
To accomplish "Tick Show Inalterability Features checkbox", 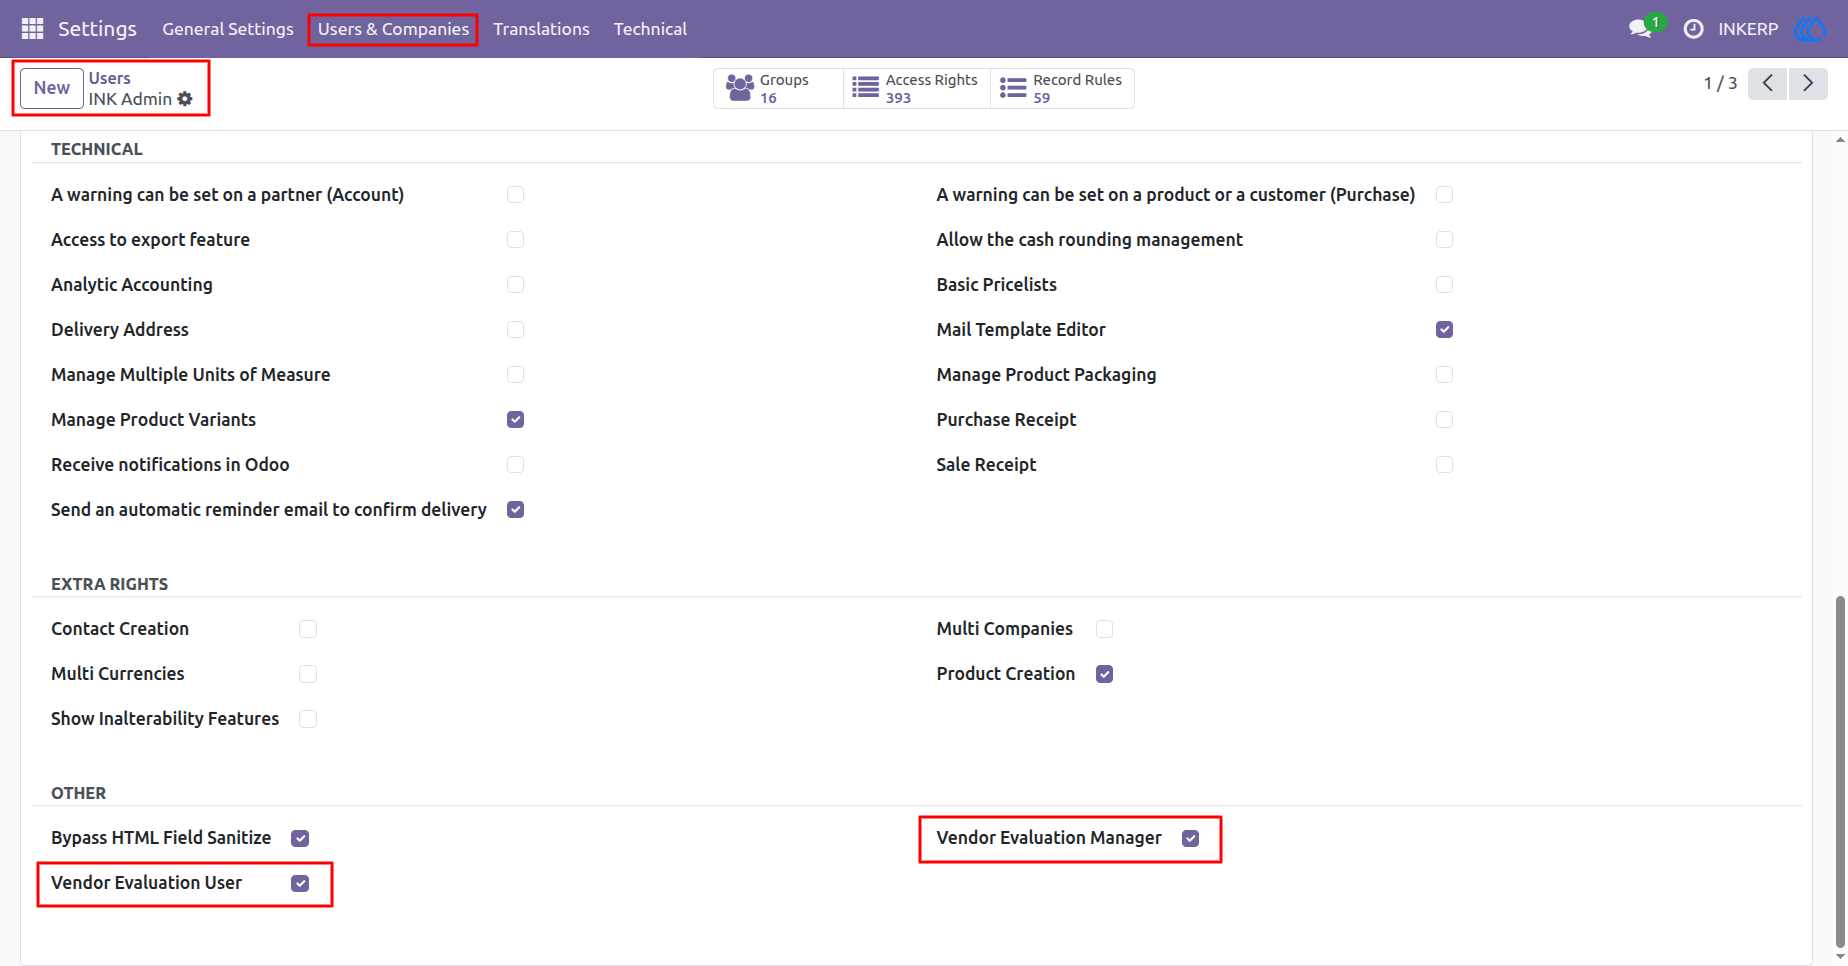I will (x=308, y=719).
